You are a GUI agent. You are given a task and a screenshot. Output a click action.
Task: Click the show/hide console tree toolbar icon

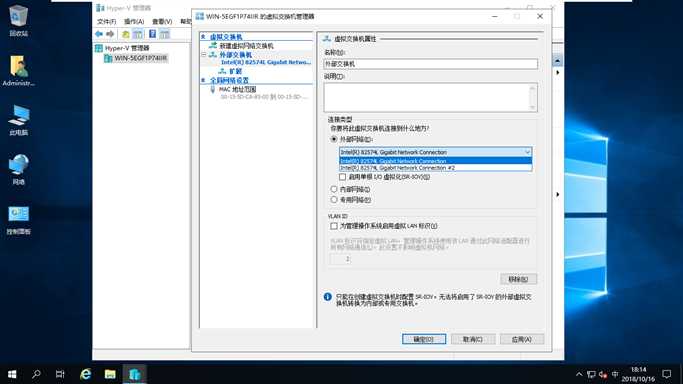coord(138,34)
